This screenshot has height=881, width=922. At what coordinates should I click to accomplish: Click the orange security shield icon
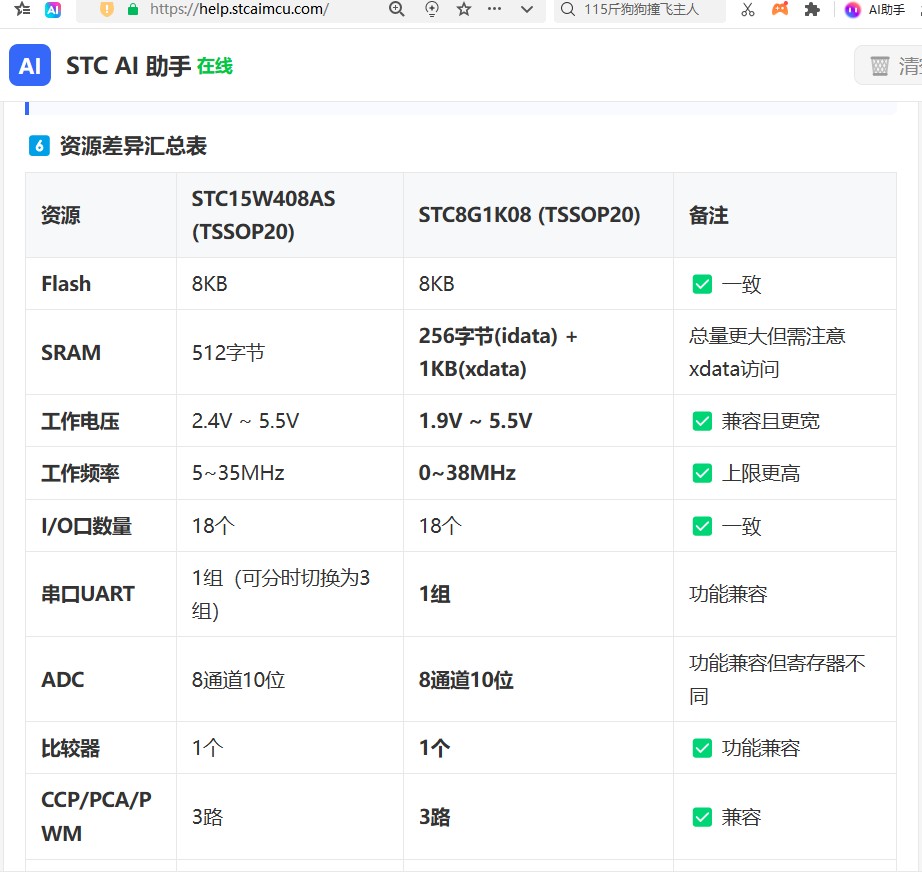[x=106, y=9]
